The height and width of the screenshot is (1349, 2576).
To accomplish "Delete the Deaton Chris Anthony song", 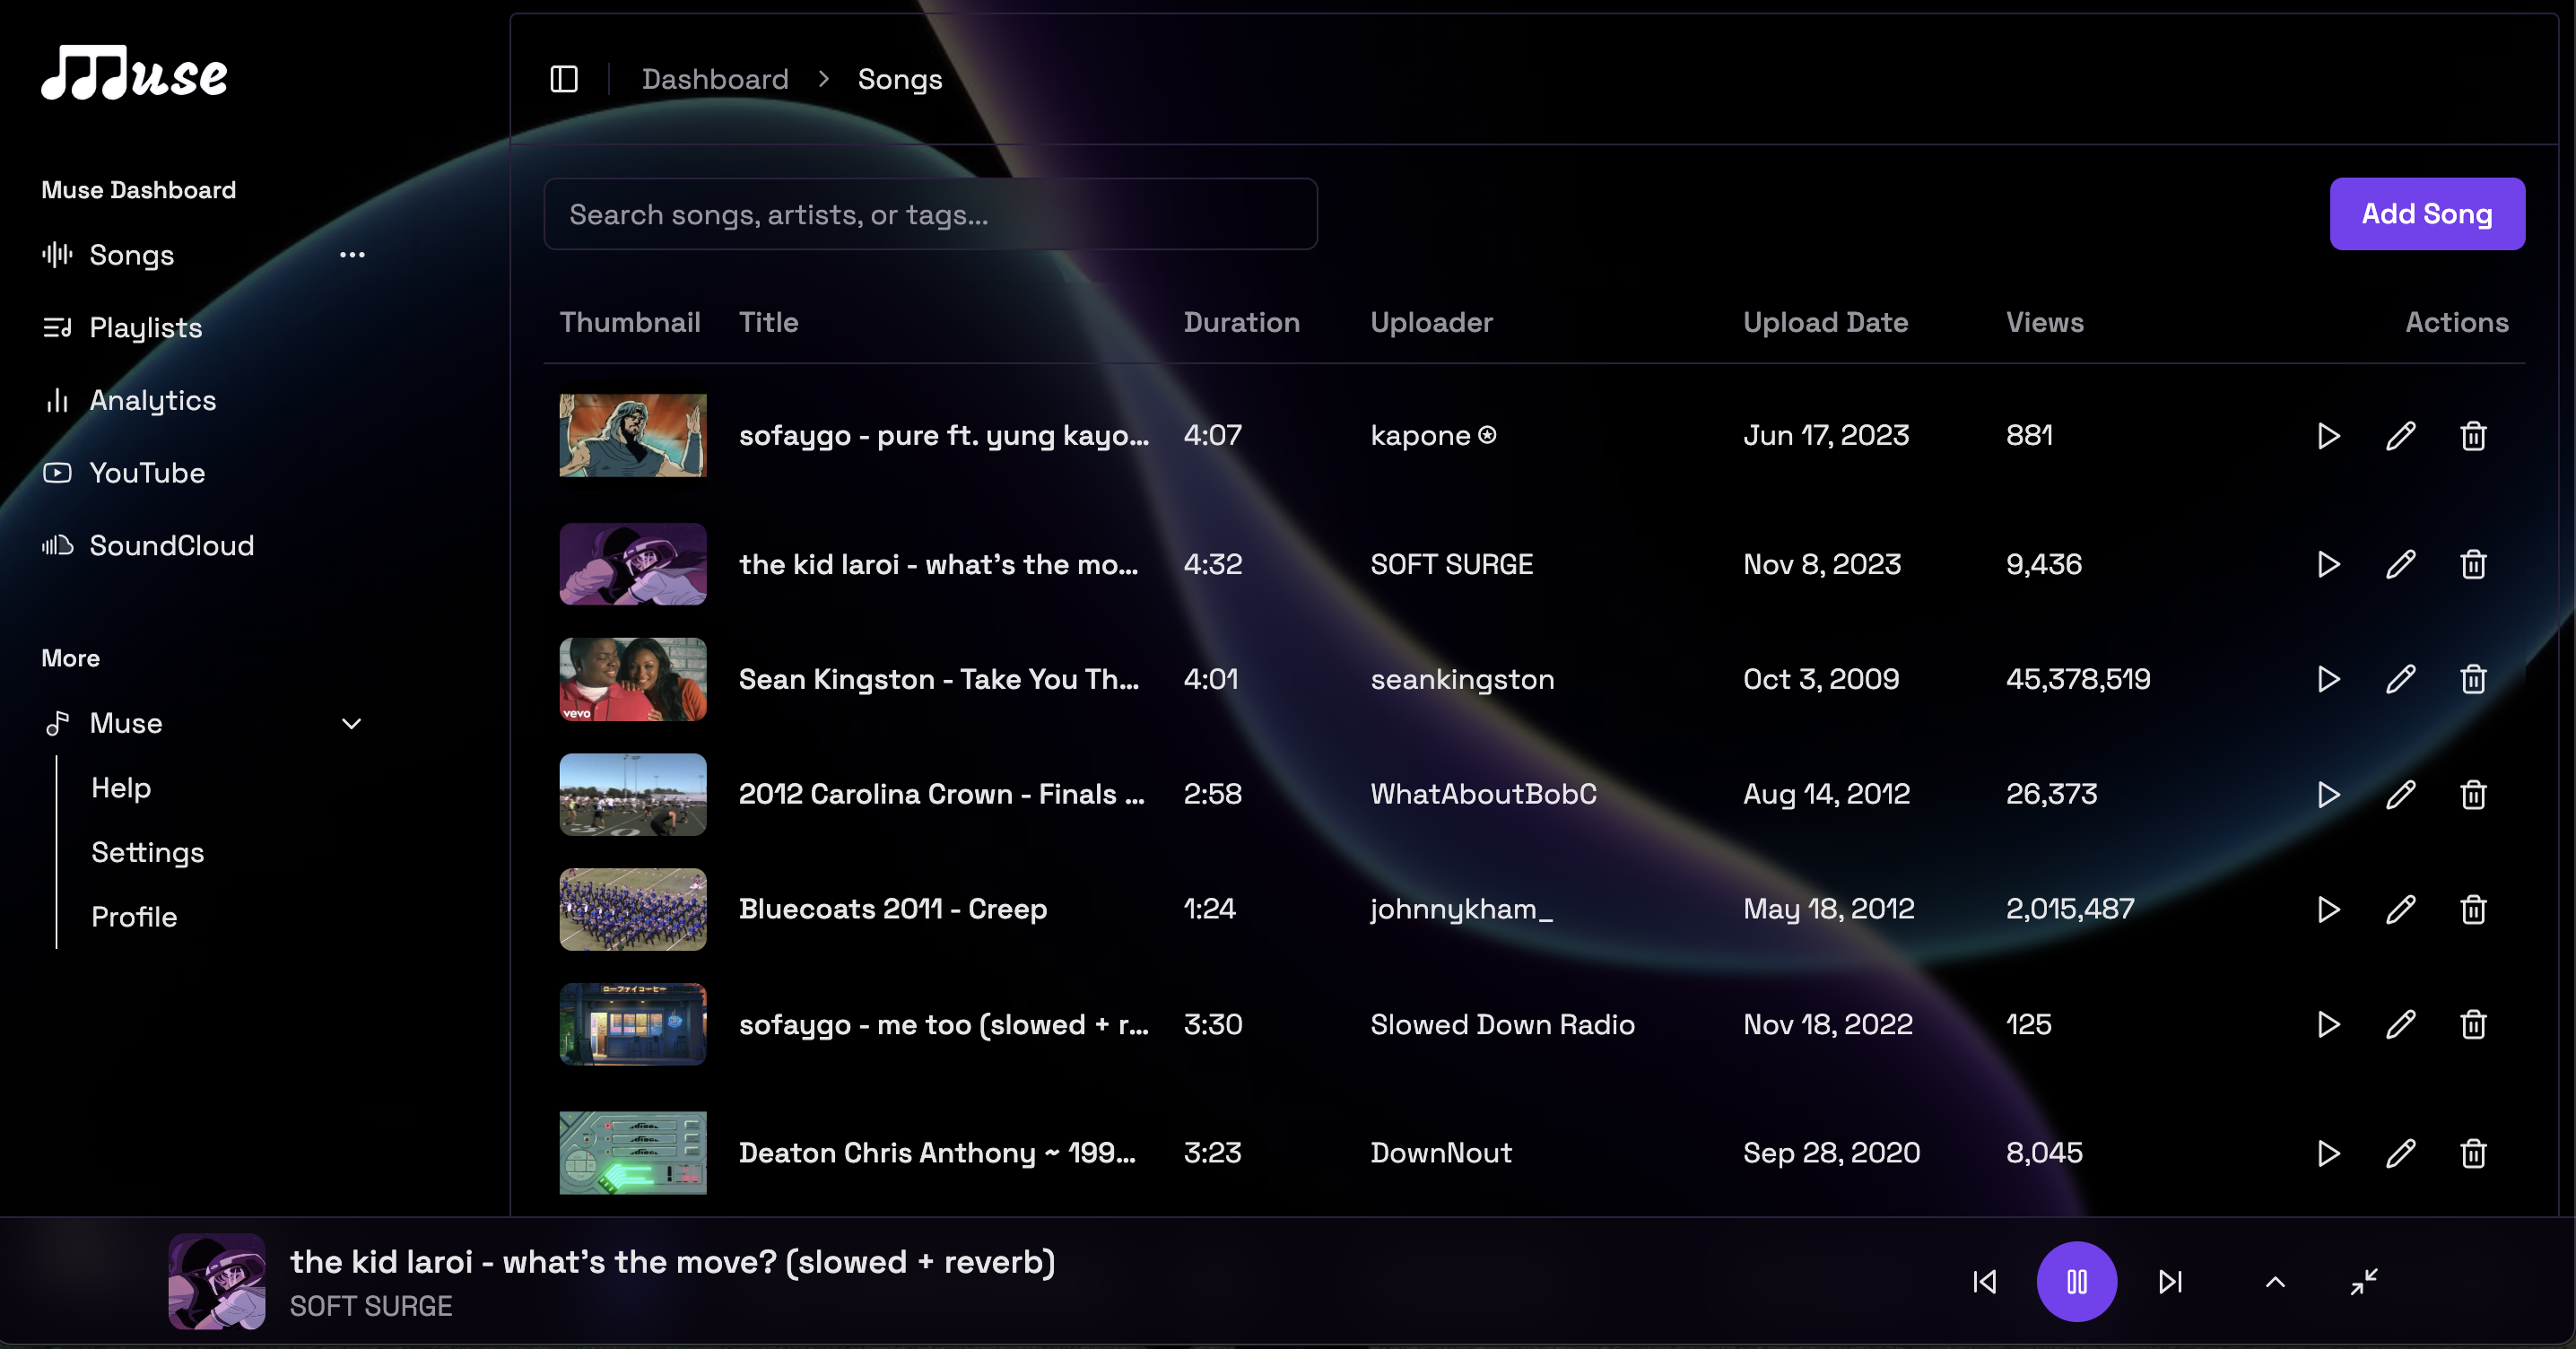I will (x=2473, y=1153).
